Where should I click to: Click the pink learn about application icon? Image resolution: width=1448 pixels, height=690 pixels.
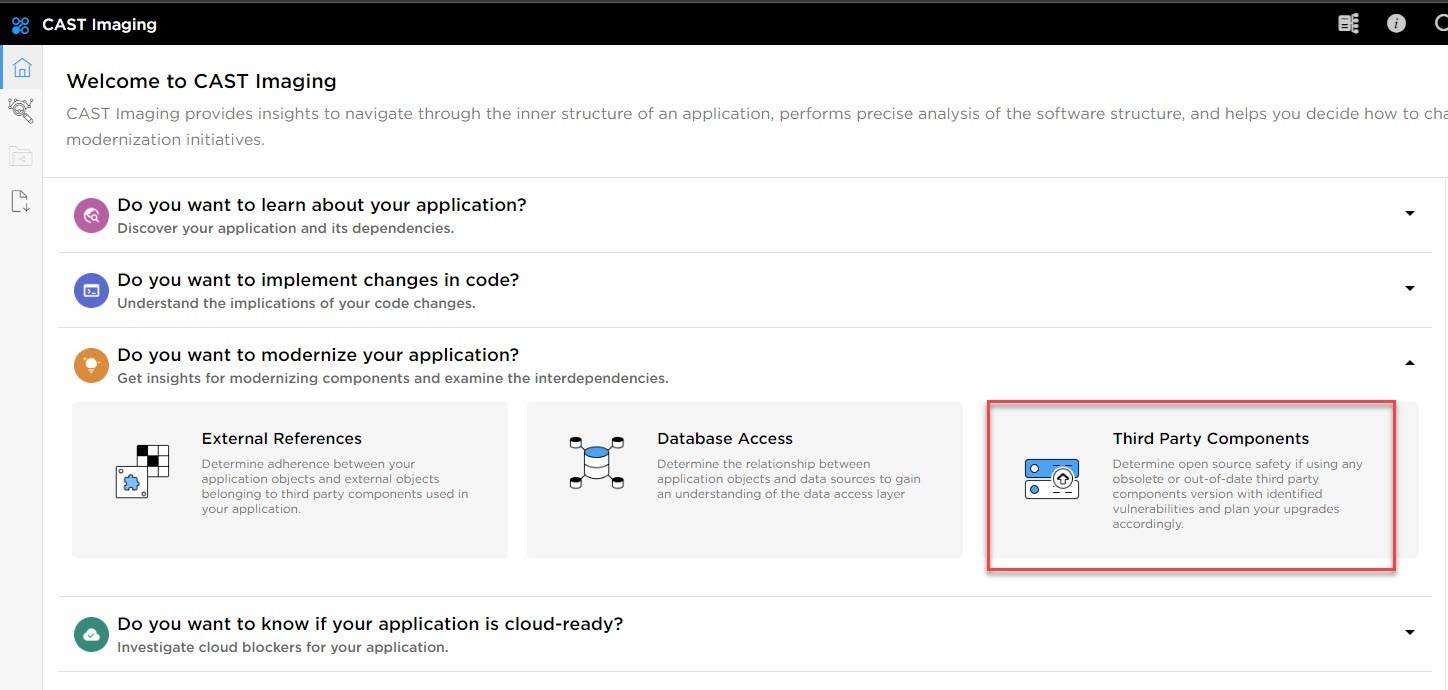click(x=91, y=215)
